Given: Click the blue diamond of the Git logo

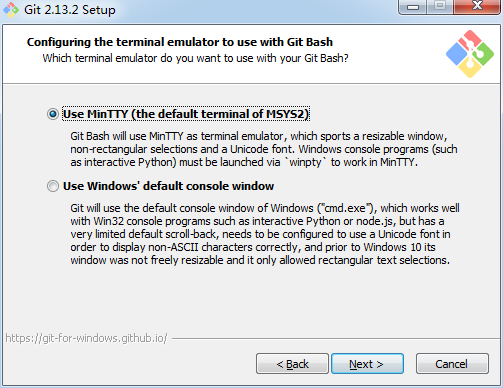Looking at the screenshot, I should pos(457,54).
